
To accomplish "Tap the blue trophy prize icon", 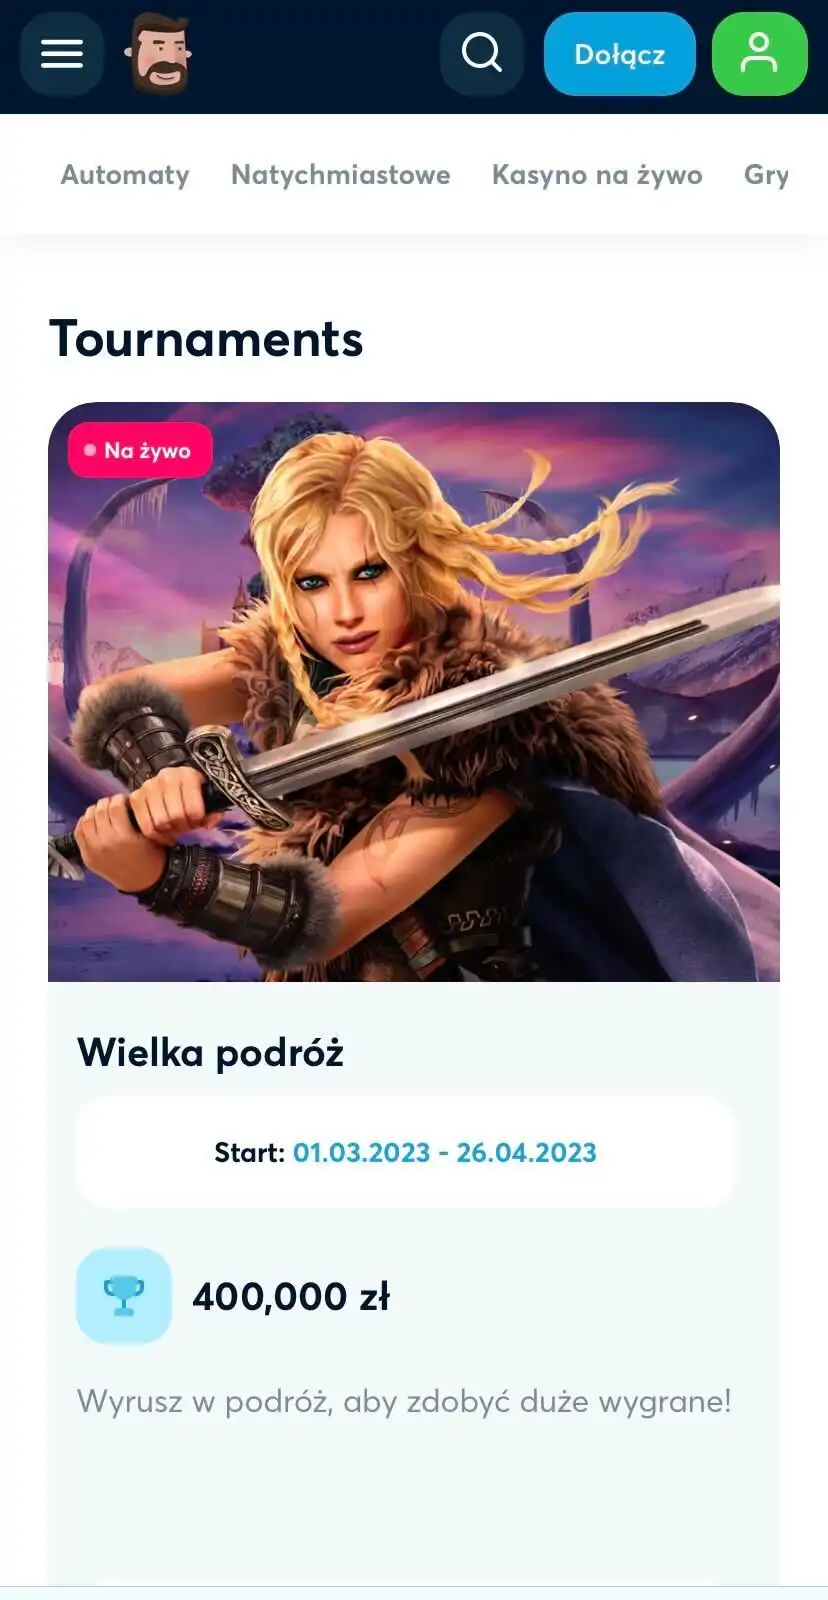I will (124, 1296).
